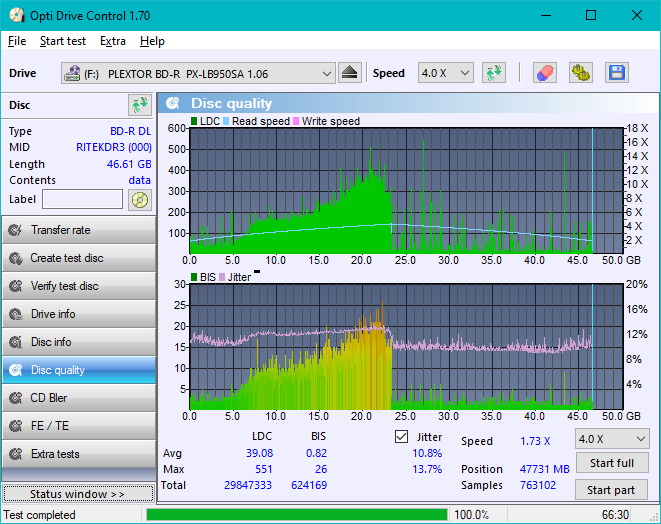Open the Start test menu
661x524 pixels.
(x=63, y=41)
